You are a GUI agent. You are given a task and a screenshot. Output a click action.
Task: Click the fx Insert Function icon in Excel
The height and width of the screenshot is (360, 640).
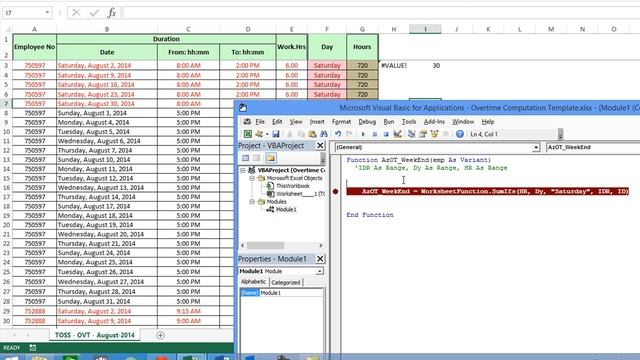[111, 13]
